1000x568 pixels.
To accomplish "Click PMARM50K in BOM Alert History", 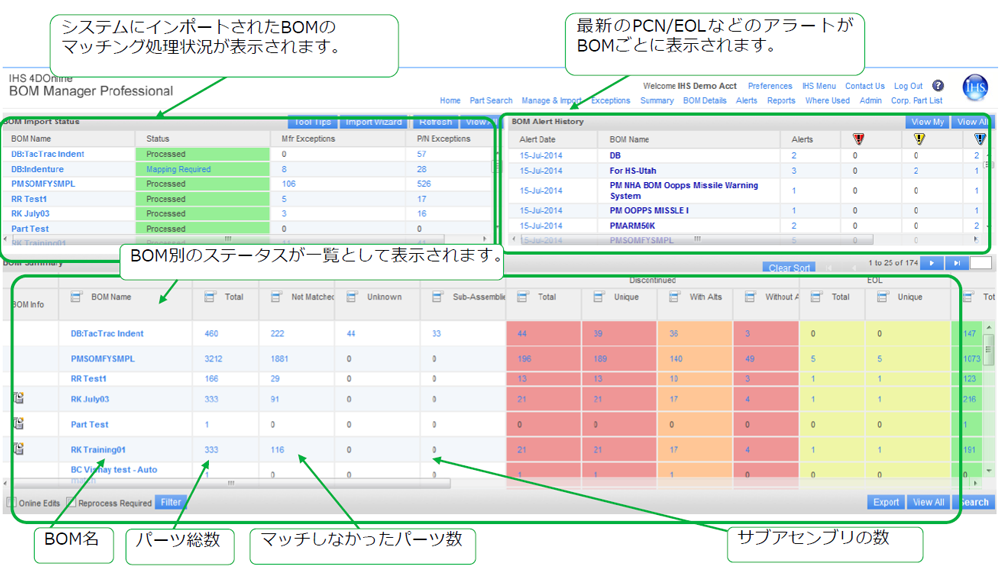I will point(632,226).
